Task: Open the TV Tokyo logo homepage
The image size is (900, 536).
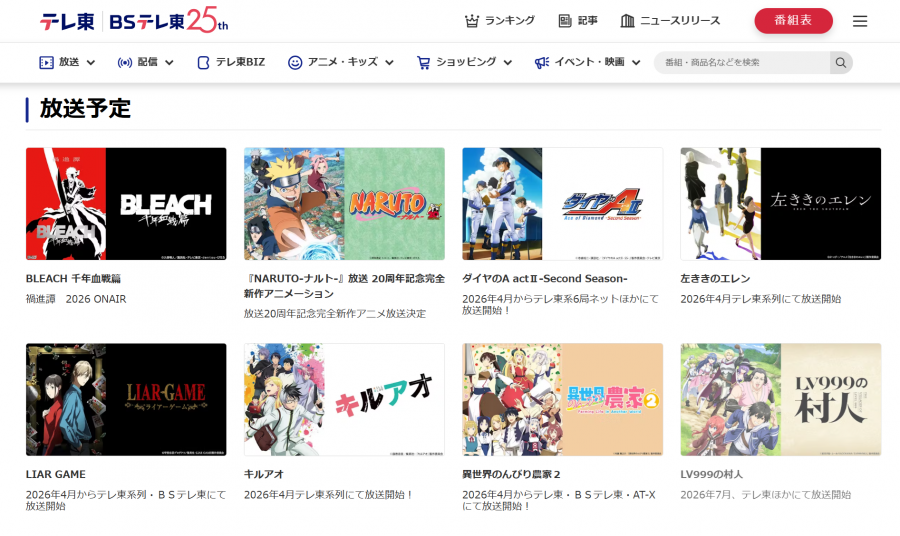Action: [x=67, y=21]
